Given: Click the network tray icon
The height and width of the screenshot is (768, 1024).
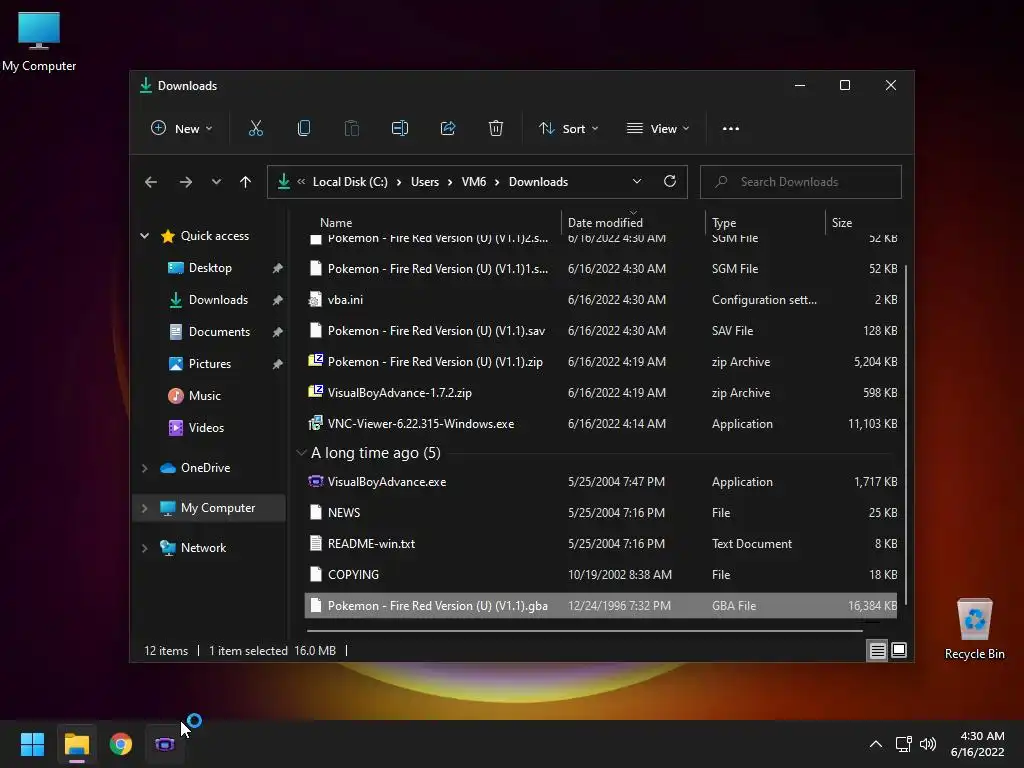Looking at the screenshot, I should [x=904, y=744].
